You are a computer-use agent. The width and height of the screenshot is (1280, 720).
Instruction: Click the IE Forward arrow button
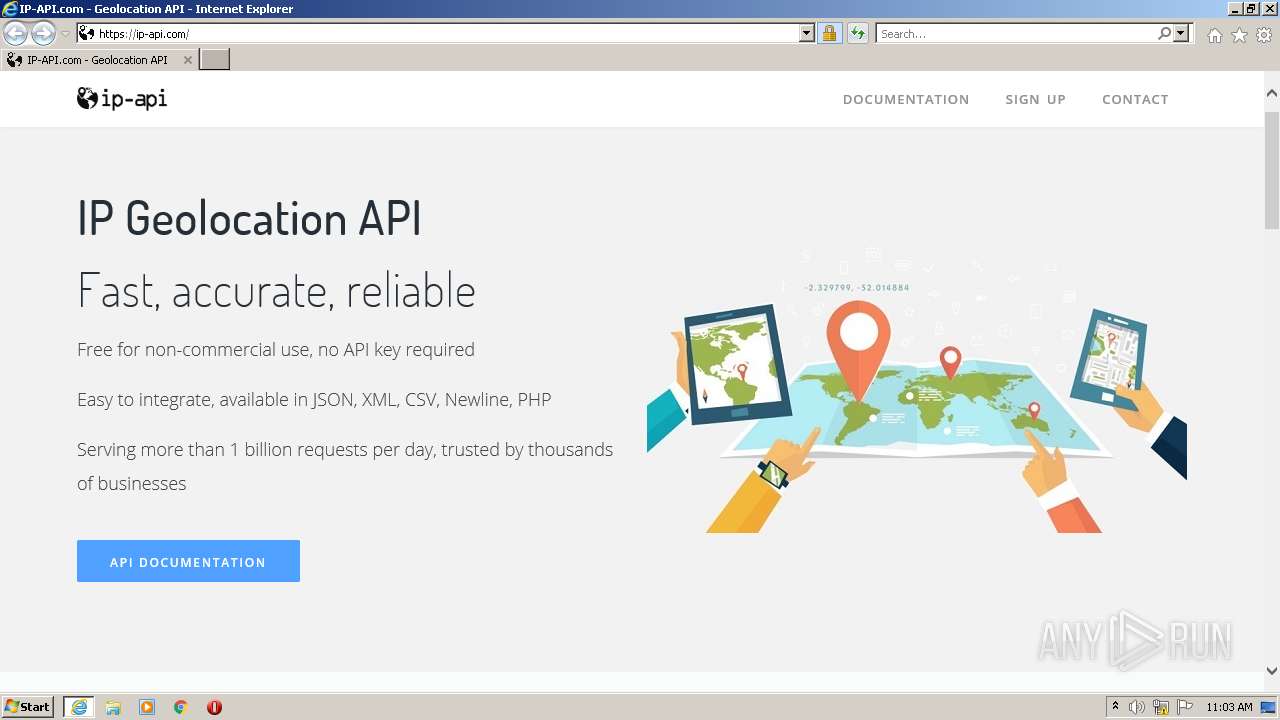[43, 33]
